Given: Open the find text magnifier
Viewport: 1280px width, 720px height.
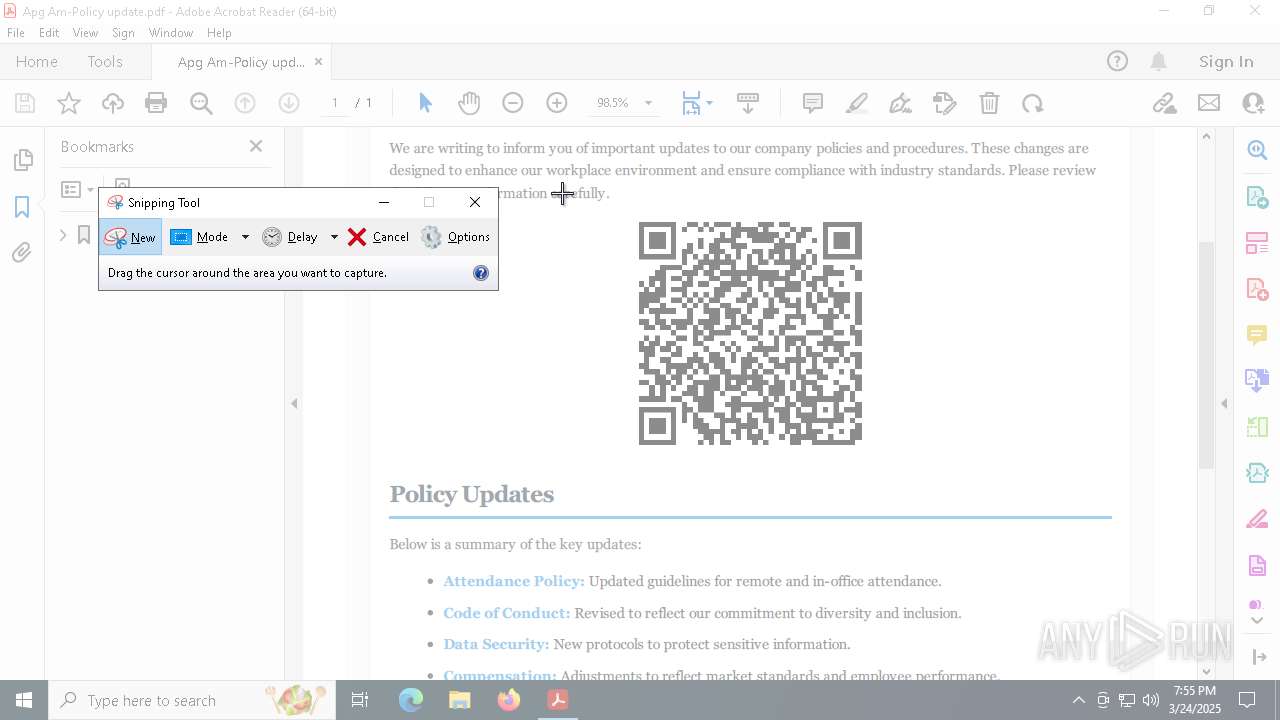Looking at the screenshot, I should coord(201,103).
